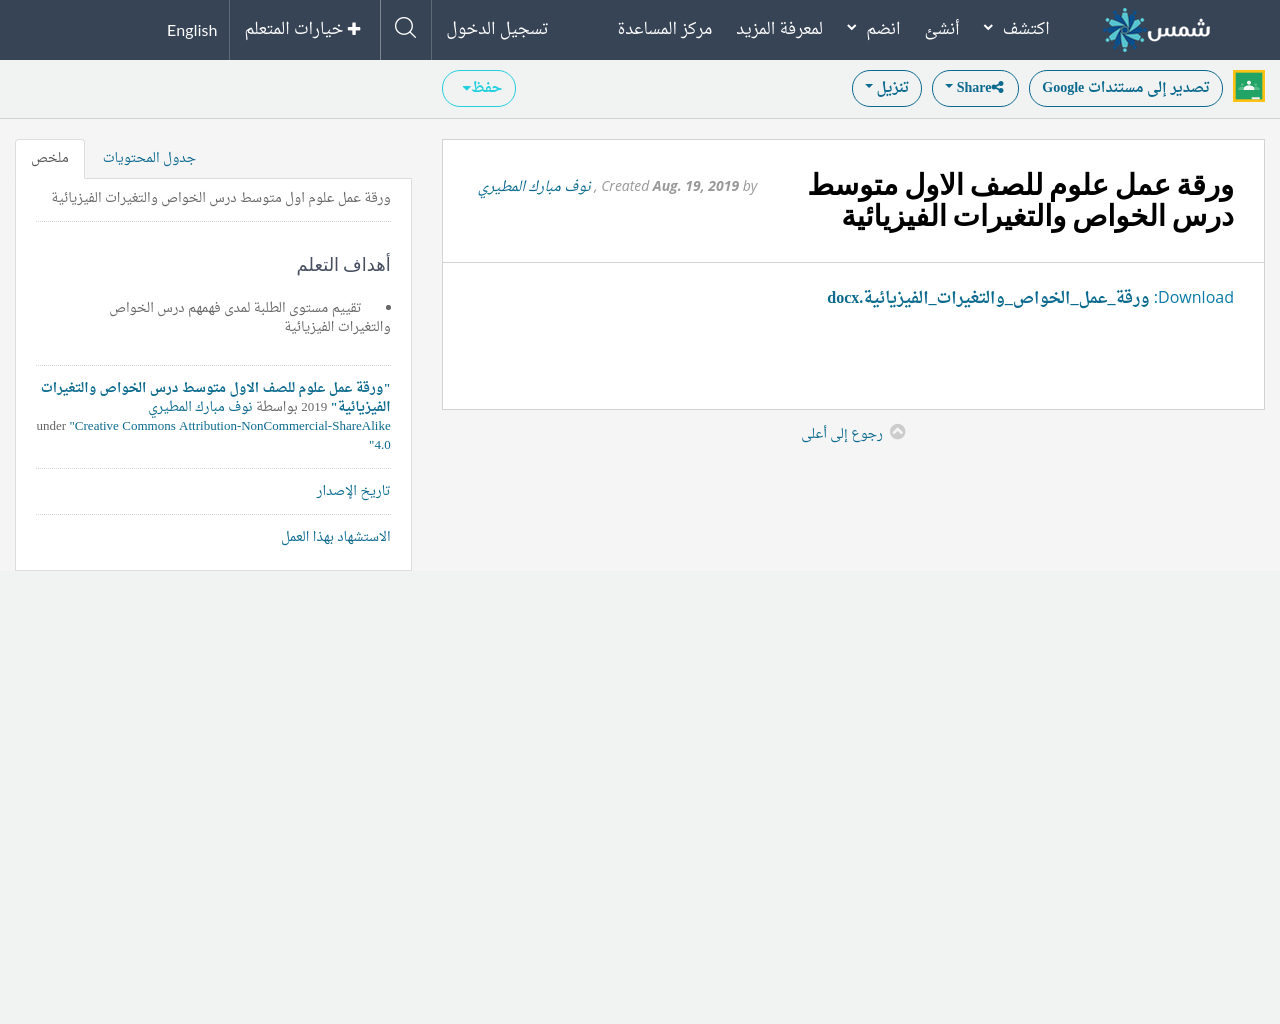The image size is (1280, 1024).
Task: Expand الاستشهاد بهذا العمل section
Action: pyautogui.click(x=336, y=537)
